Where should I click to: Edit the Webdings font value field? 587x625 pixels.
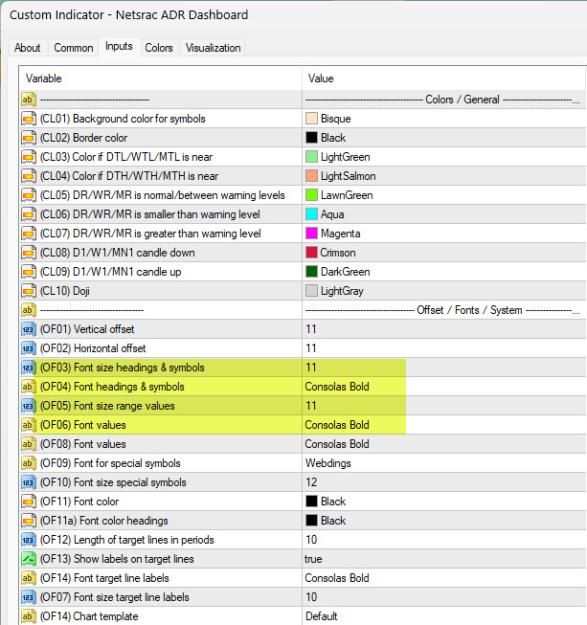coord(444,463)
